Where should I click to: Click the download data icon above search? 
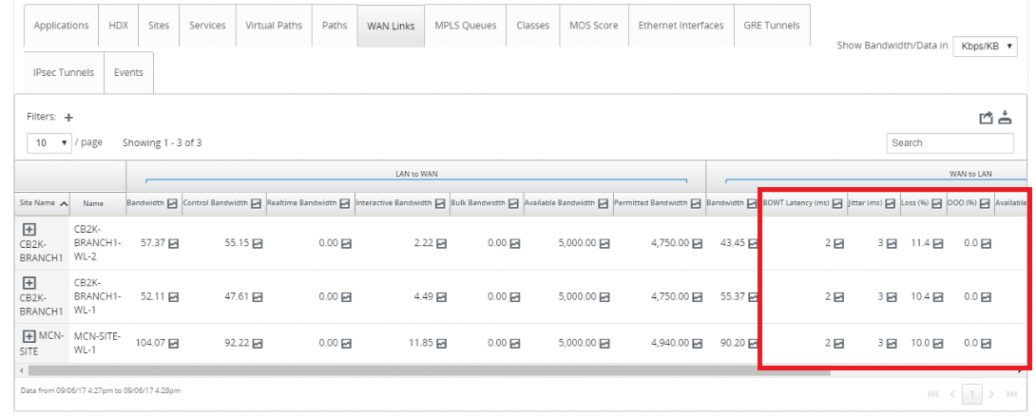[x=1006, y=118]
